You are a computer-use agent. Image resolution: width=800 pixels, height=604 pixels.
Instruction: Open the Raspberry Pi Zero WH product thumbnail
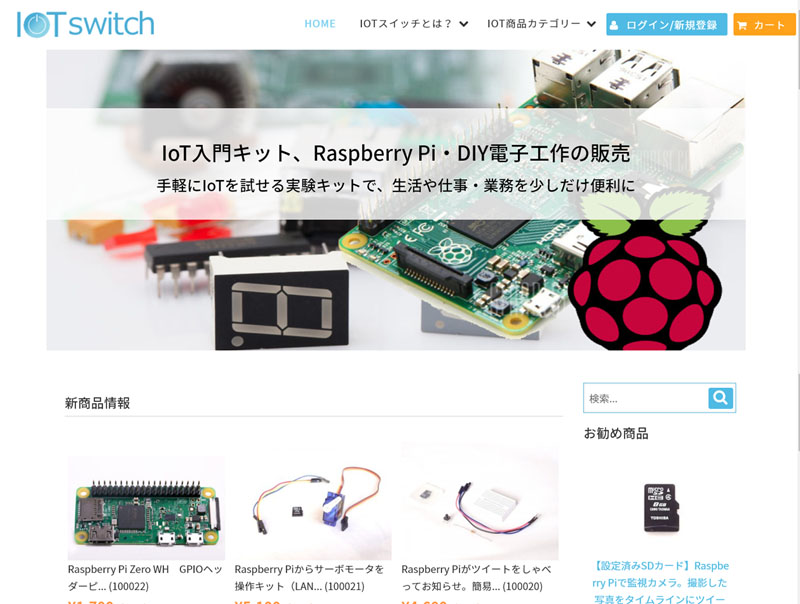pos(146,508)
